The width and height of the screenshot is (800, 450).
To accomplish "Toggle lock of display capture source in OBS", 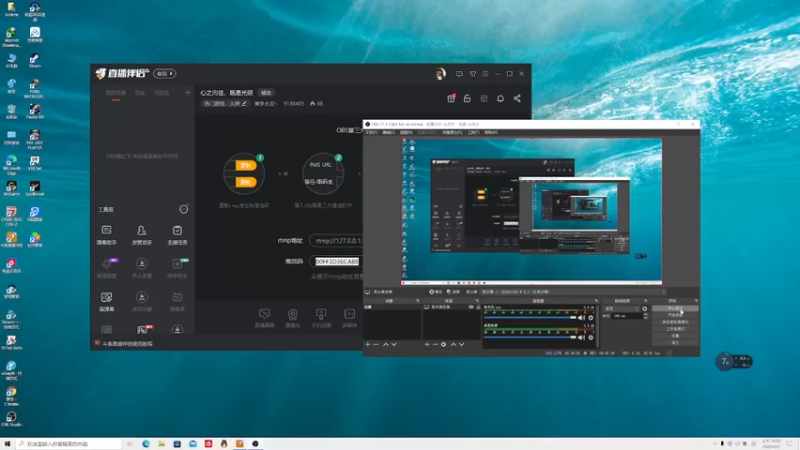I will point(478,307).
